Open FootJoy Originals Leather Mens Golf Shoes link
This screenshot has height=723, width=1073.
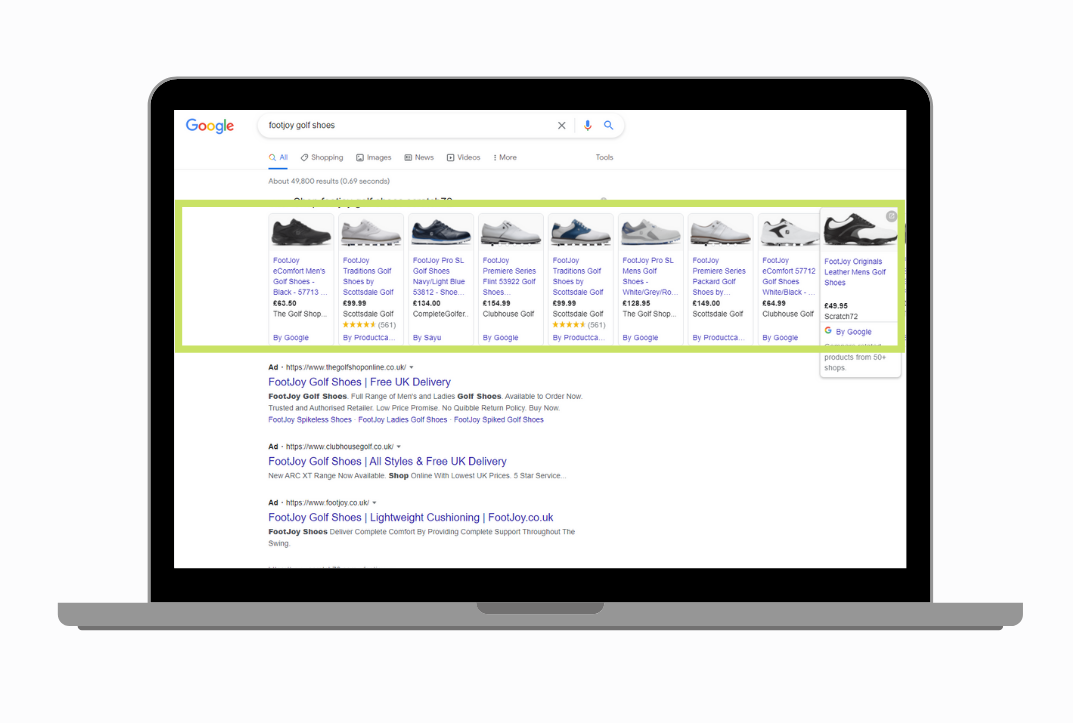coord(855,272)
